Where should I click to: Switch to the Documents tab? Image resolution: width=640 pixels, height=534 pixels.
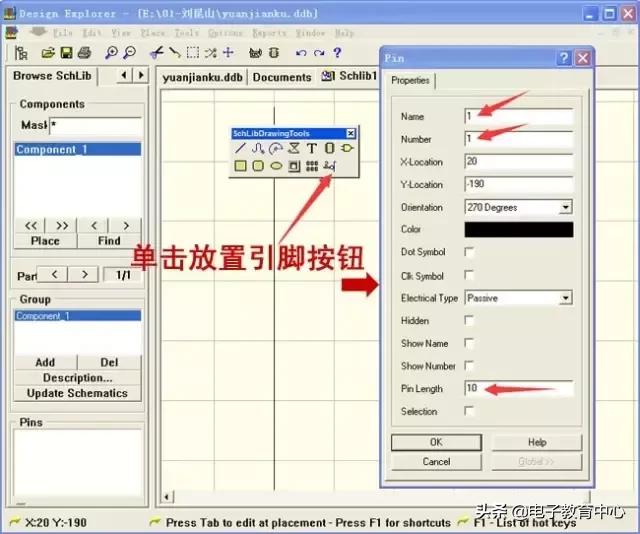point(282,77)
